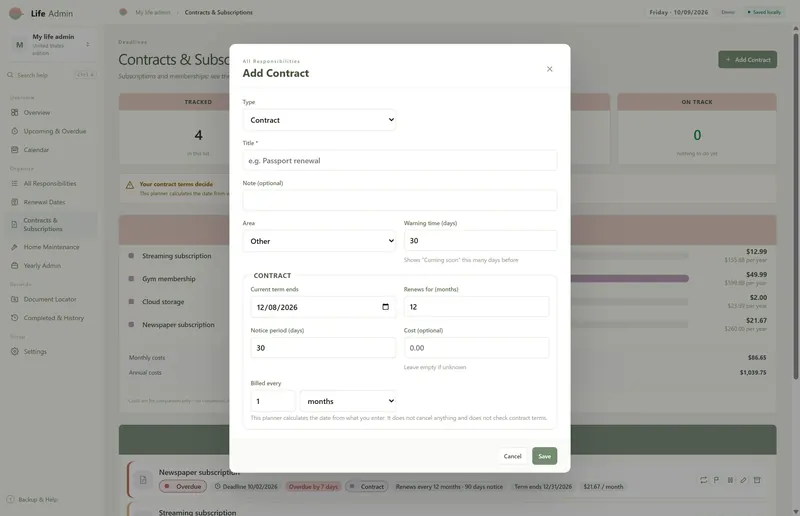Screen dimensions: 800x516
Task: Click the Gym membership cost bar
Action: 630,279
